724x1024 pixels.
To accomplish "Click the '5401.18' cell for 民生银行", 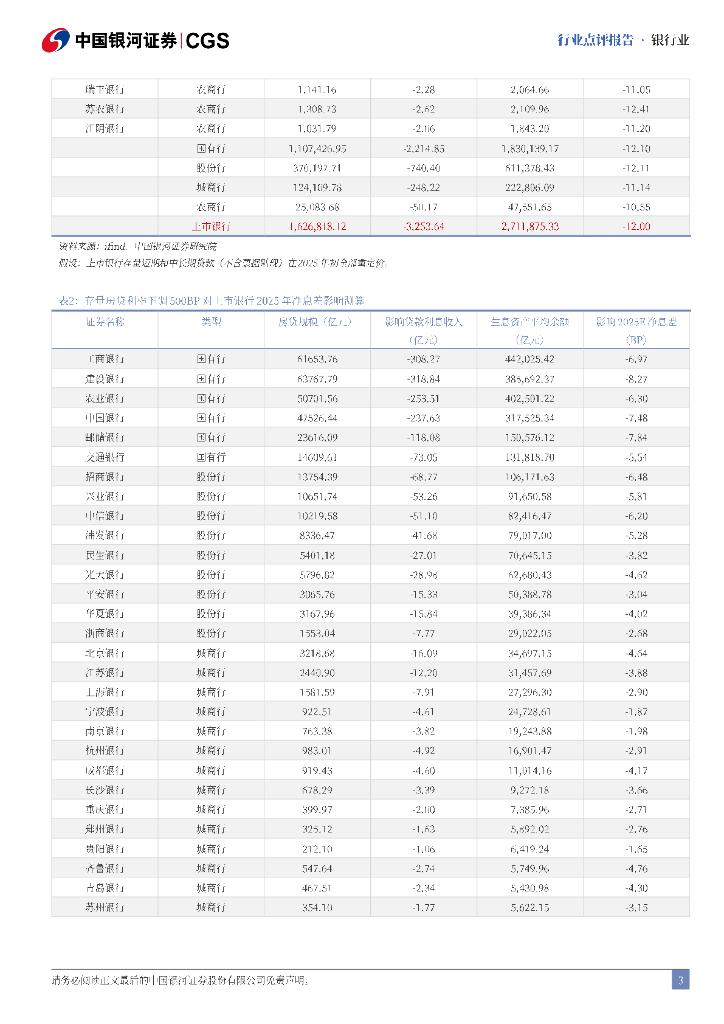I will 317,555.
